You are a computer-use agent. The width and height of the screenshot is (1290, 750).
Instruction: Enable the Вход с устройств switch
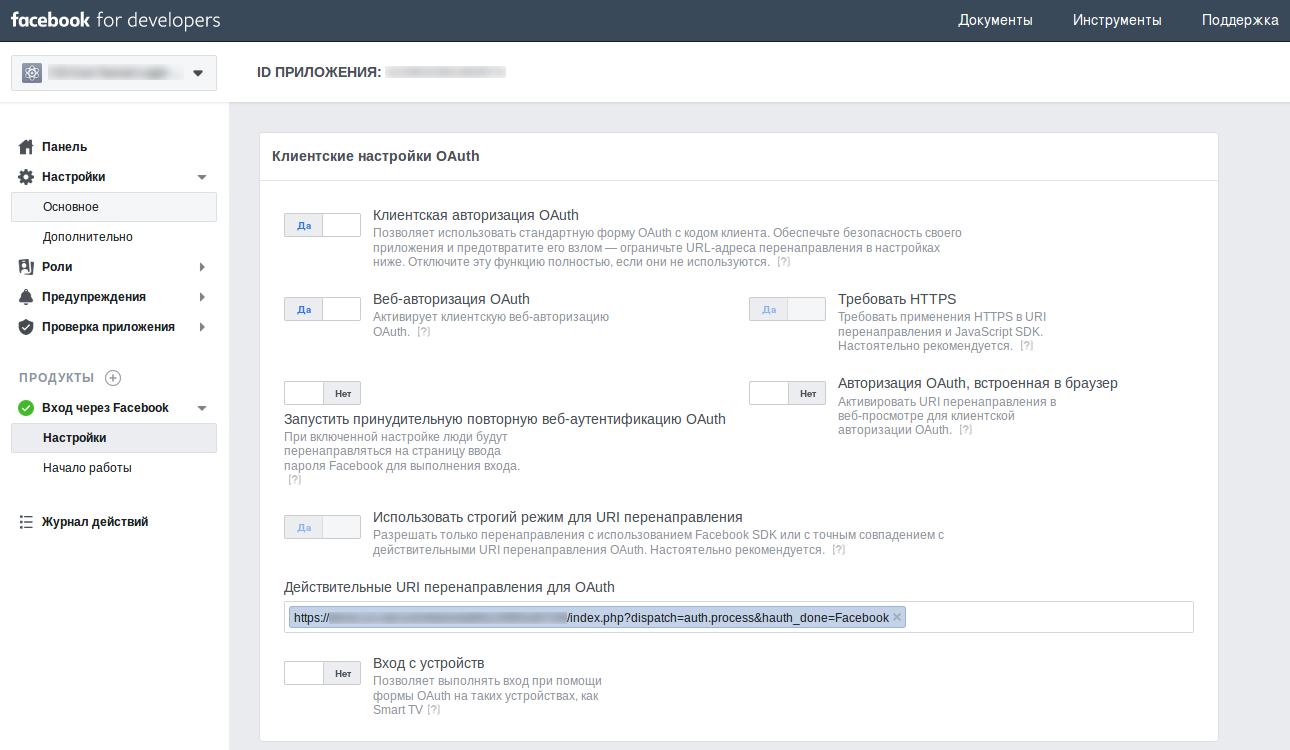tap(322, 673)
